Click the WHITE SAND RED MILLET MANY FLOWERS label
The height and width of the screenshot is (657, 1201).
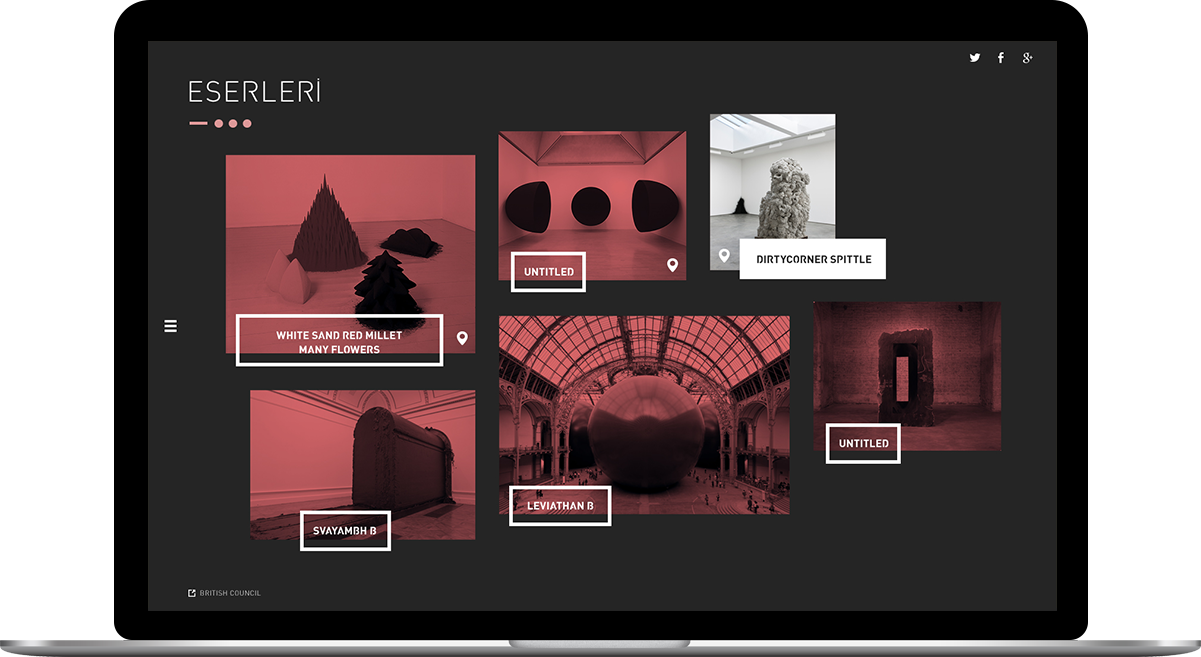point(339,339)
